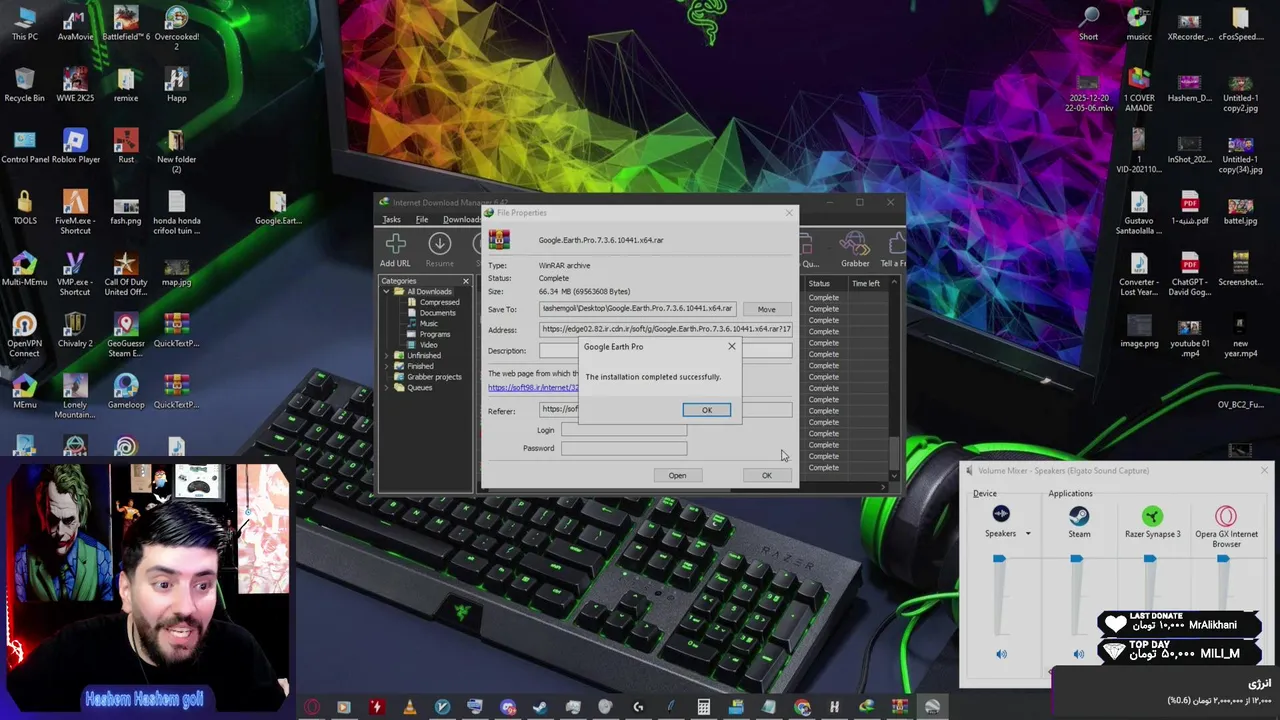Open the soft98.ir web page link
Screen dimensions: 1280x720
point(533,388)
